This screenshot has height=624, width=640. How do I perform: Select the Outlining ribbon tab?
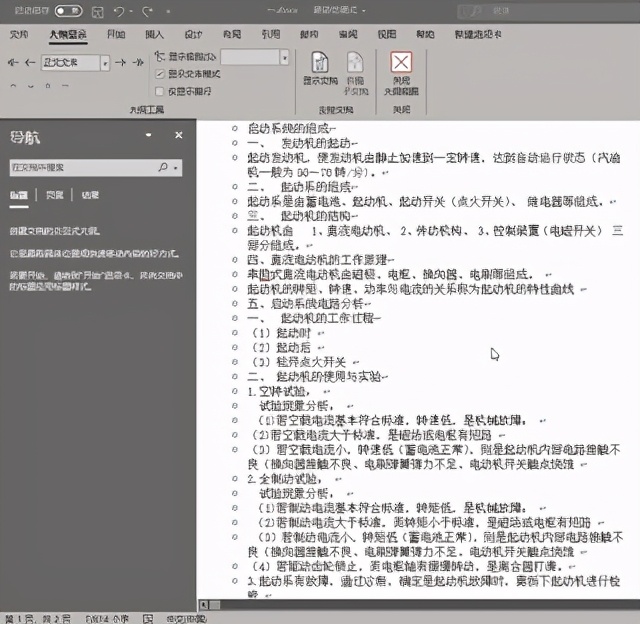click(x=68, y=35)
